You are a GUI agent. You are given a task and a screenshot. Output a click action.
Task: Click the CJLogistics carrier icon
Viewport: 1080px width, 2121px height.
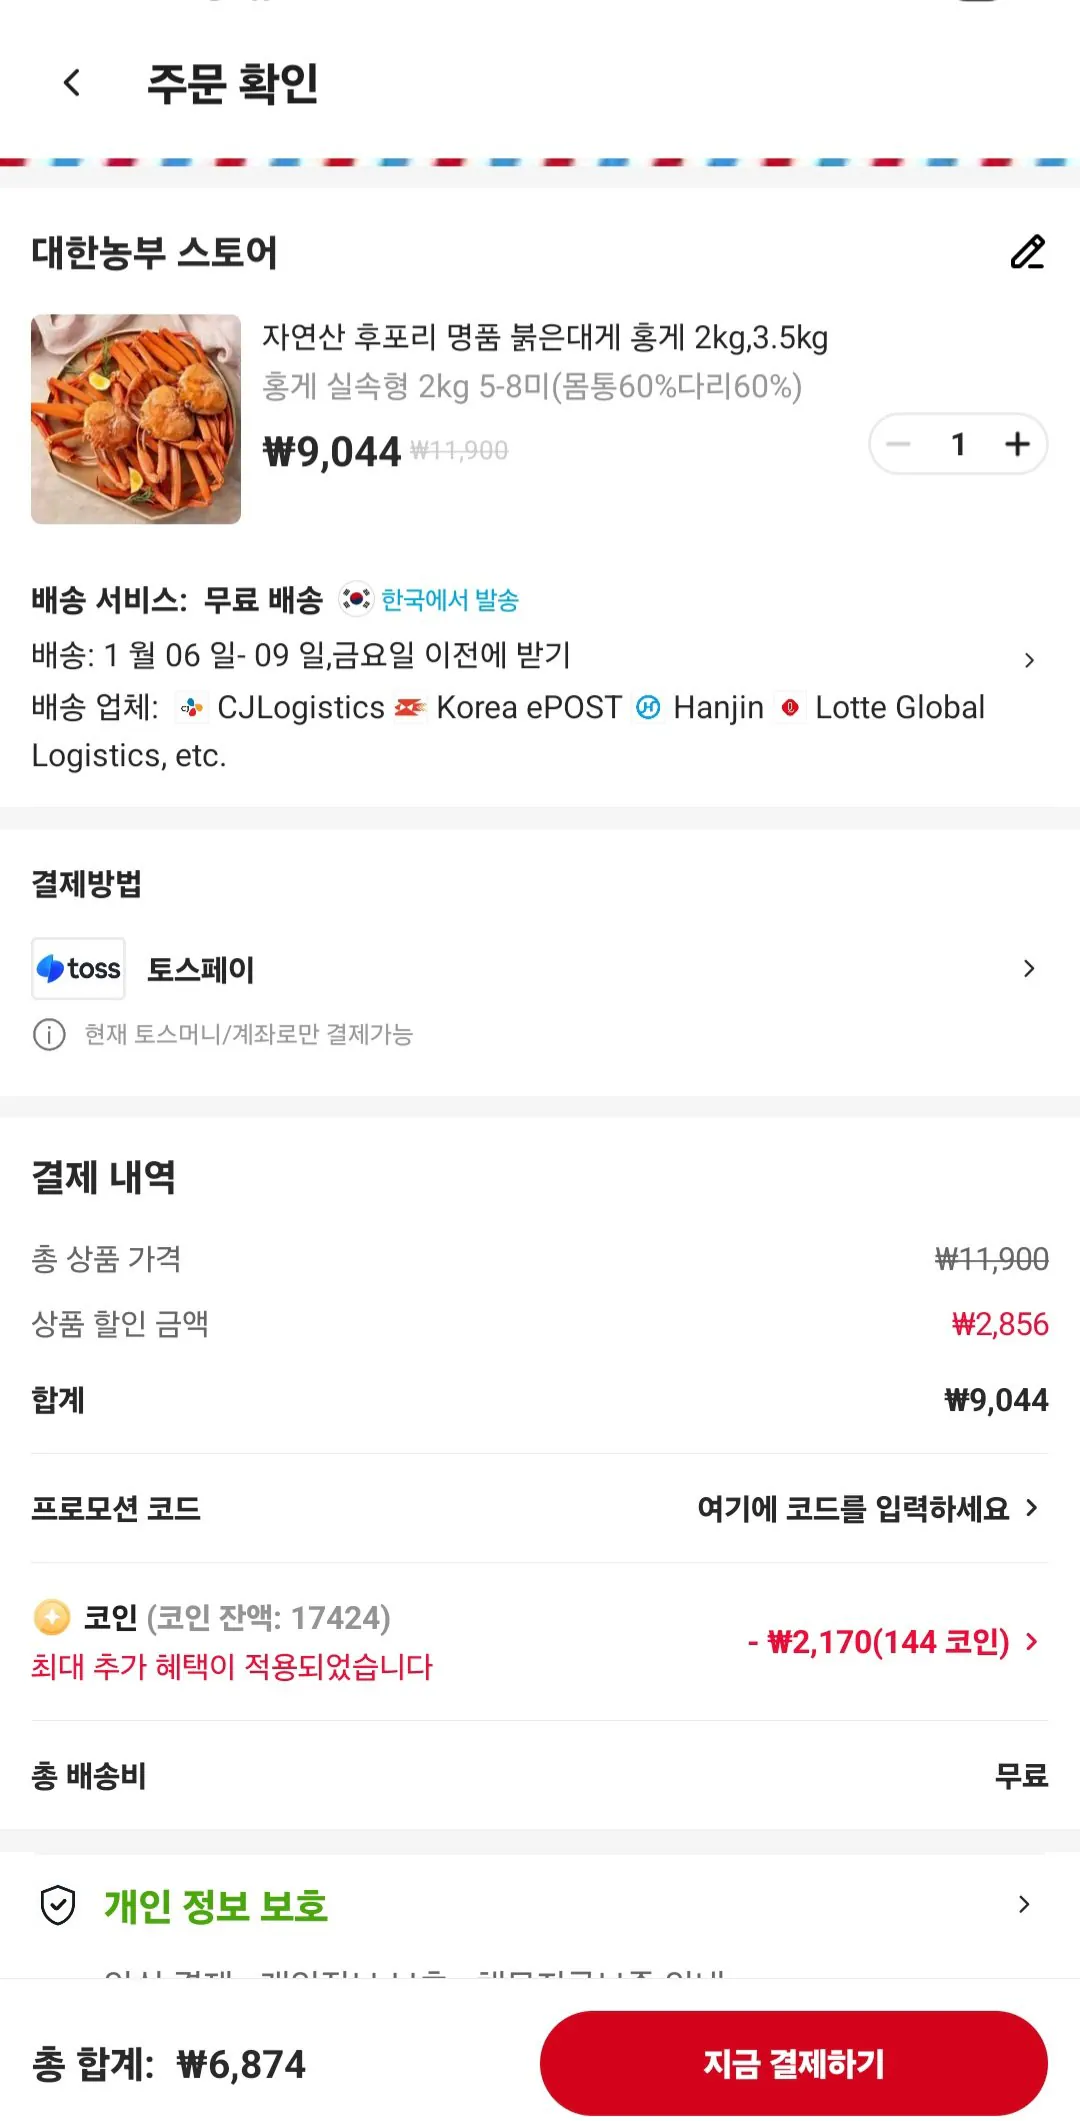191,707
